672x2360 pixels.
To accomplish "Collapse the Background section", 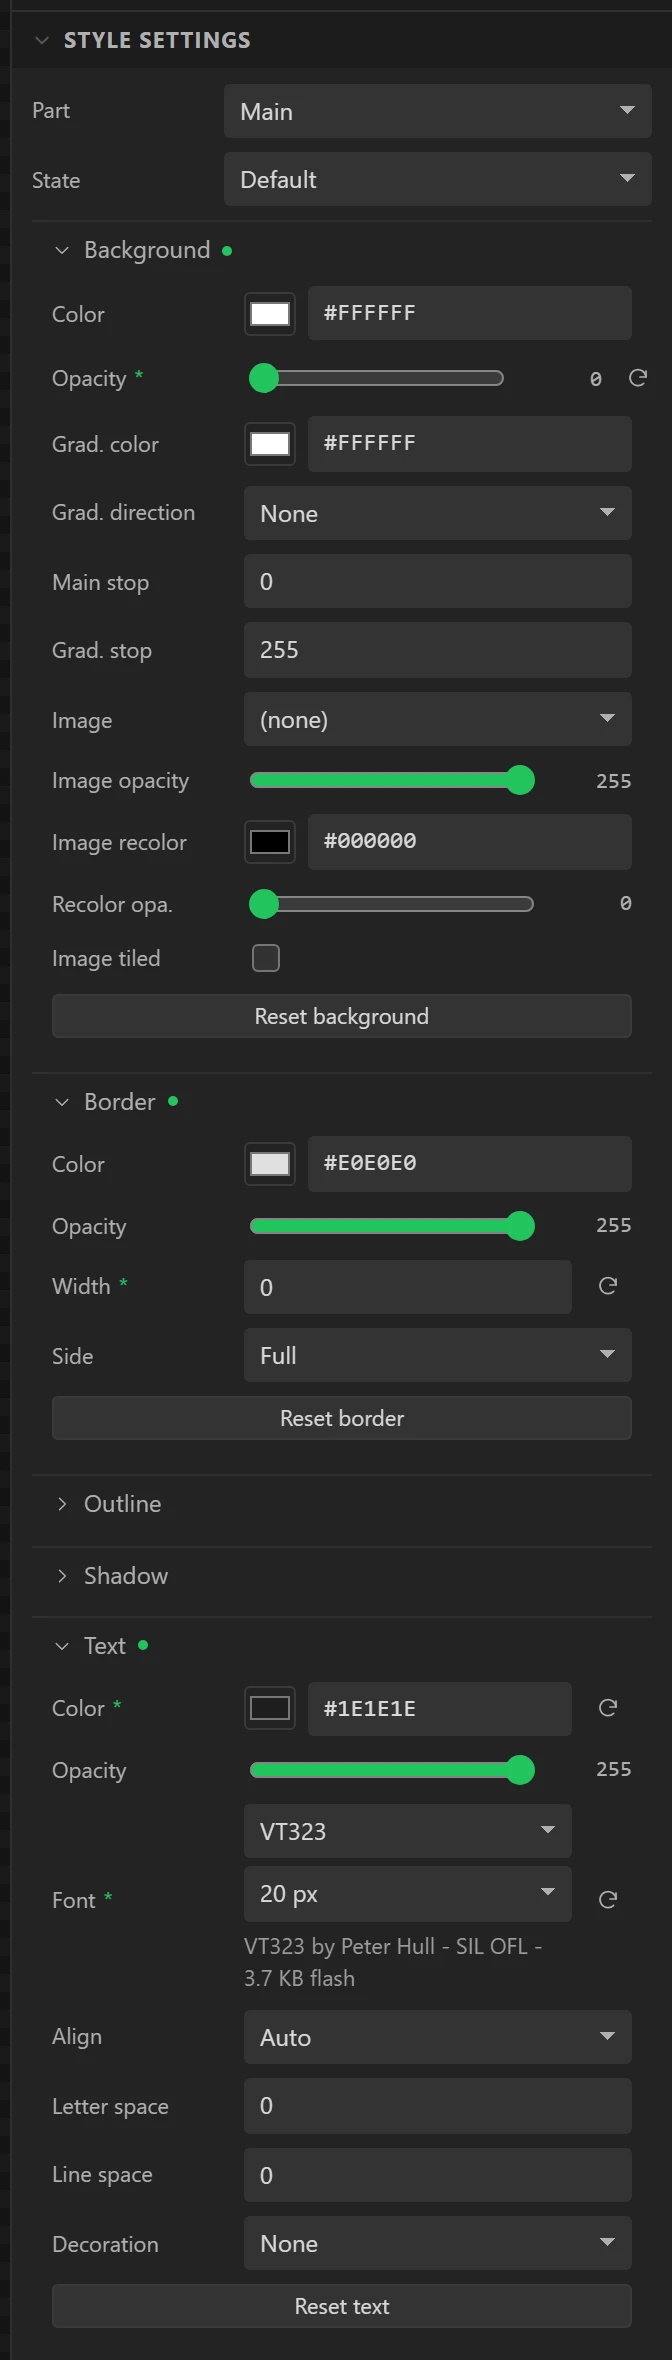I will point(62,250).
